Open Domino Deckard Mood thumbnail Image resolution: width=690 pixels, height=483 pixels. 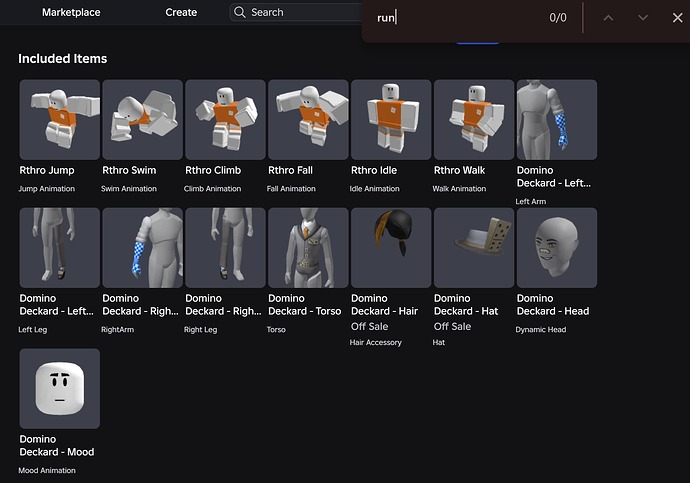[60, 388]
